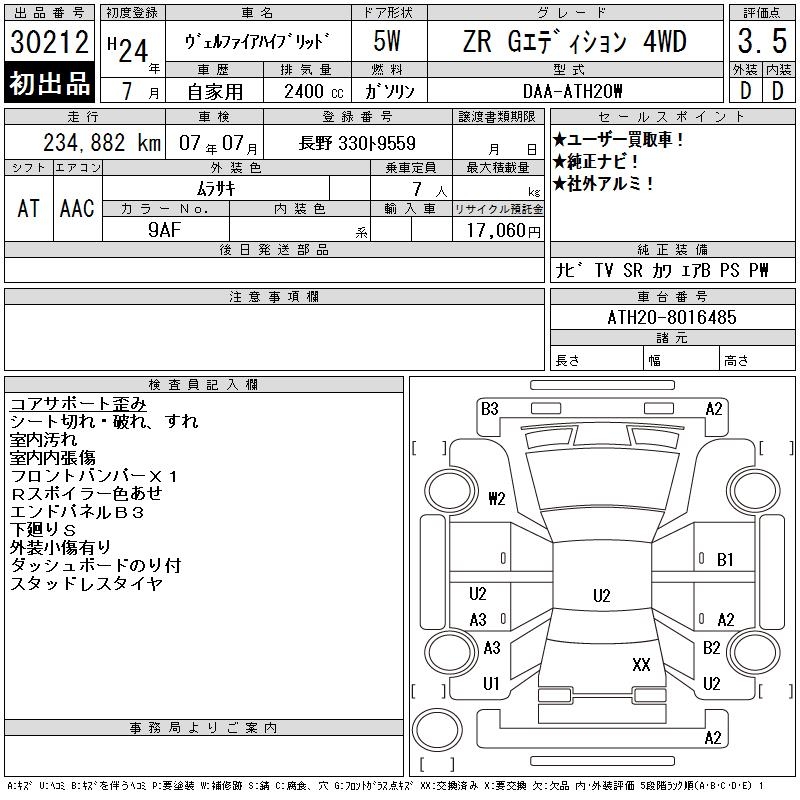This screenshot has width=800, height=800.
Task: Select the lot number 30212
Action: pos(50,45)
